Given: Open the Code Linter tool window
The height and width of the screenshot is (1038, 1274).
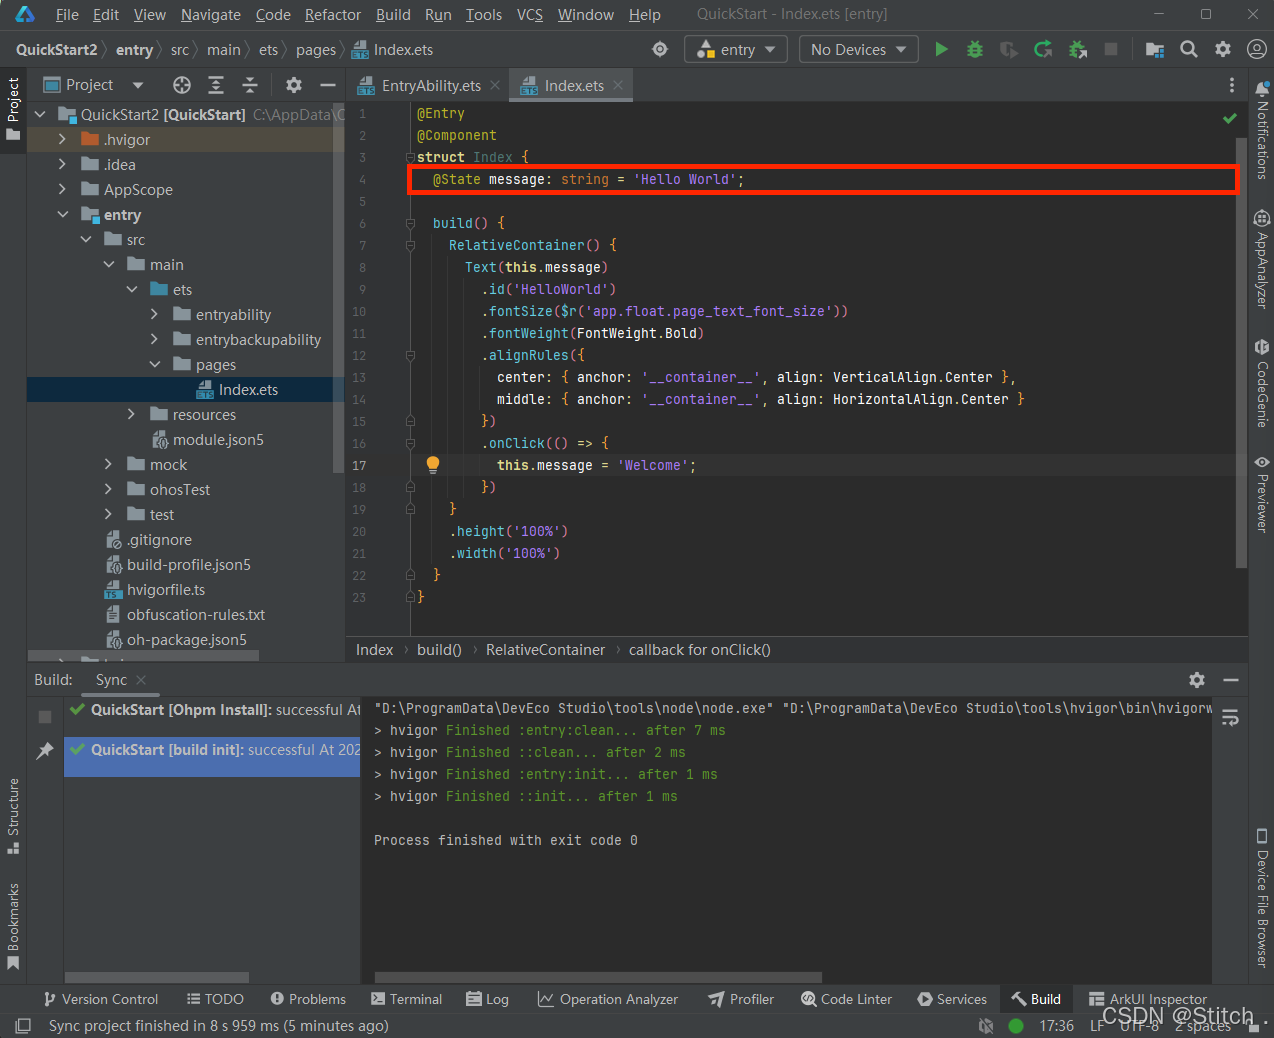Looking at the screenshot, I should point(846,999).
